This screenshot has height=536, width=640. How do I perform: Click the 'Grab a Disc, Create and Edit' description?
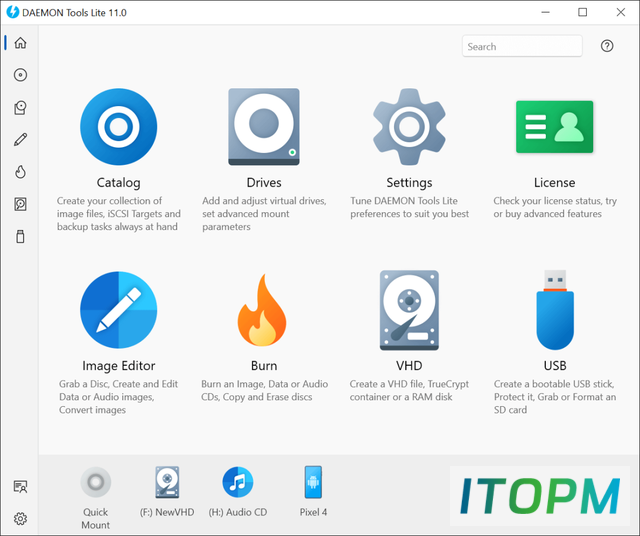pos(118,397)
